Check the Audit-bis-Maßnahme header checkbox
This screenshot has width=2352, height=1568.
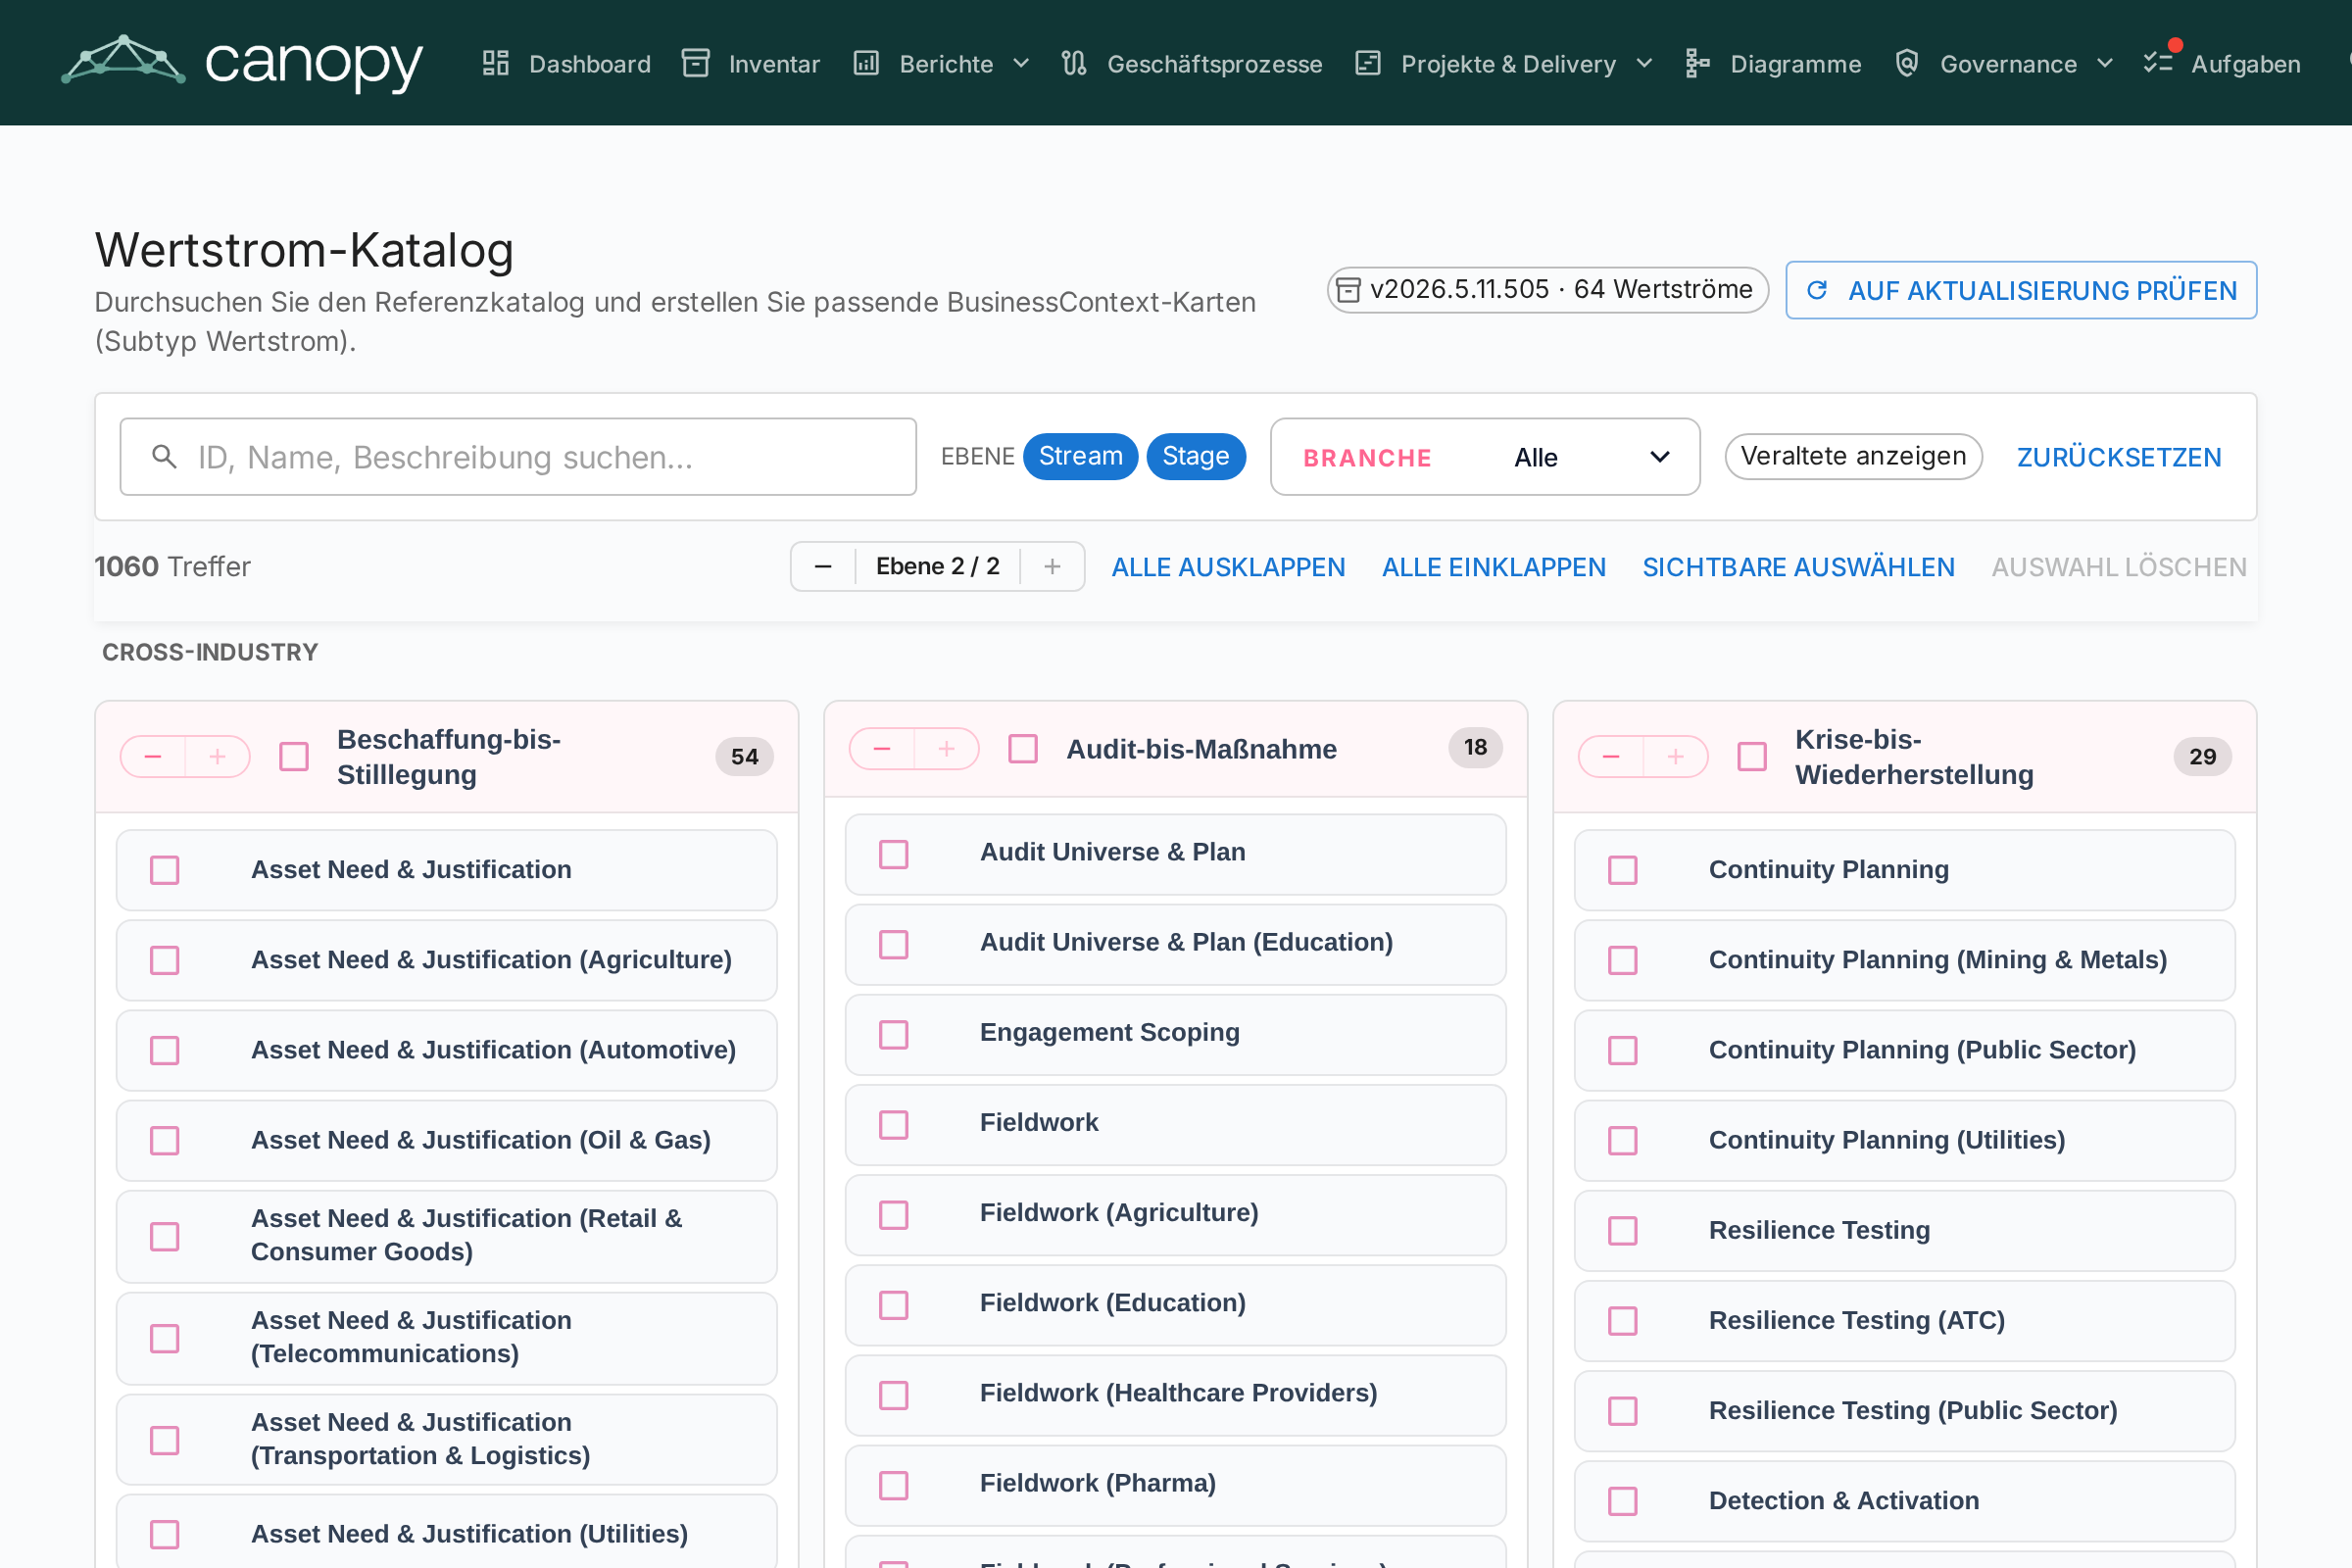click(1023, 749)
